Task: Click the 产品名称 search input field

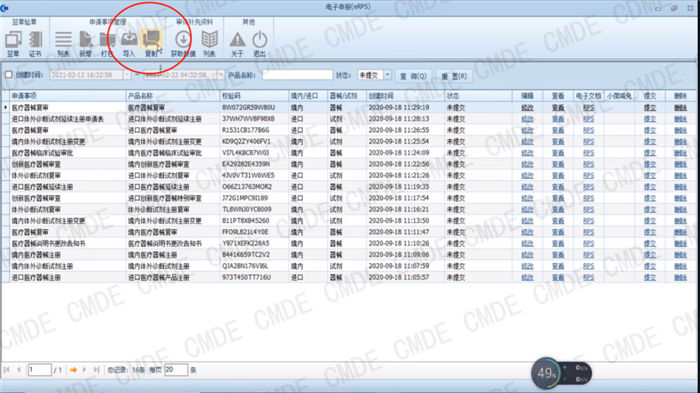Action: [x=297, y=75]
